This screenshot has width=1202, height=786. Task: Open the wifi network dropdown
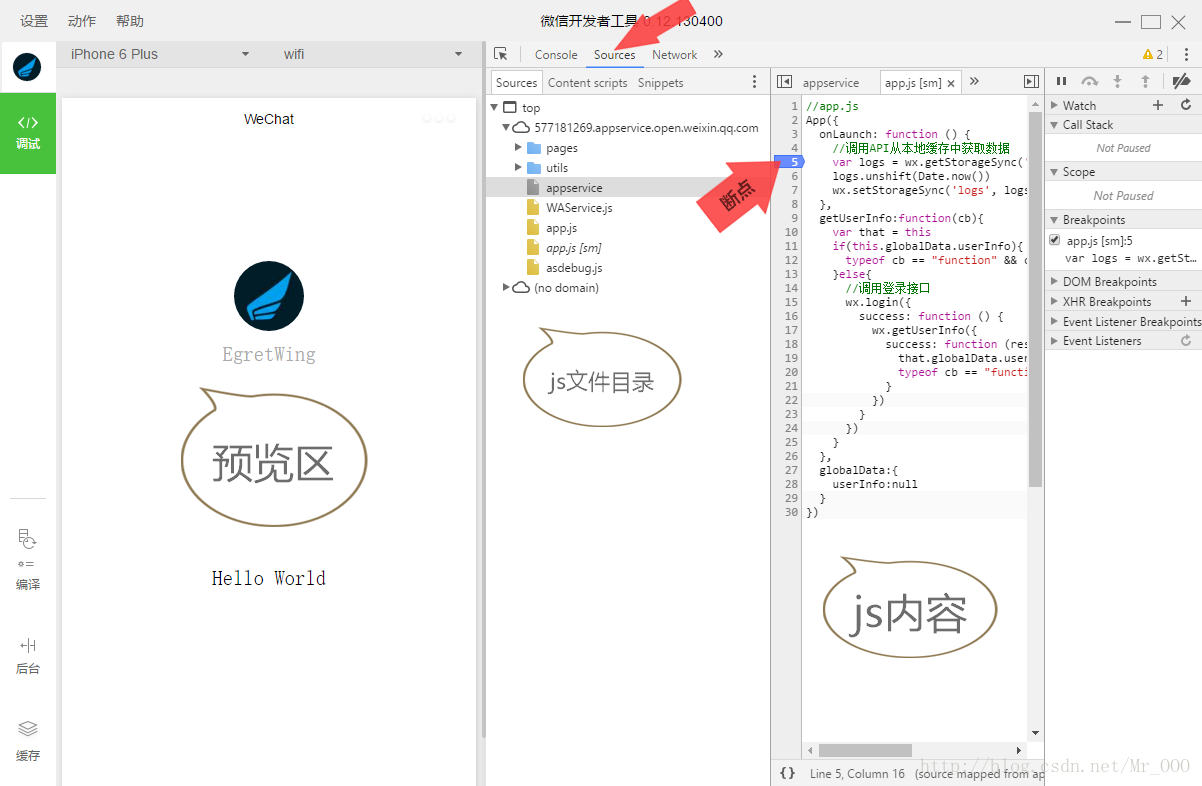372,54
